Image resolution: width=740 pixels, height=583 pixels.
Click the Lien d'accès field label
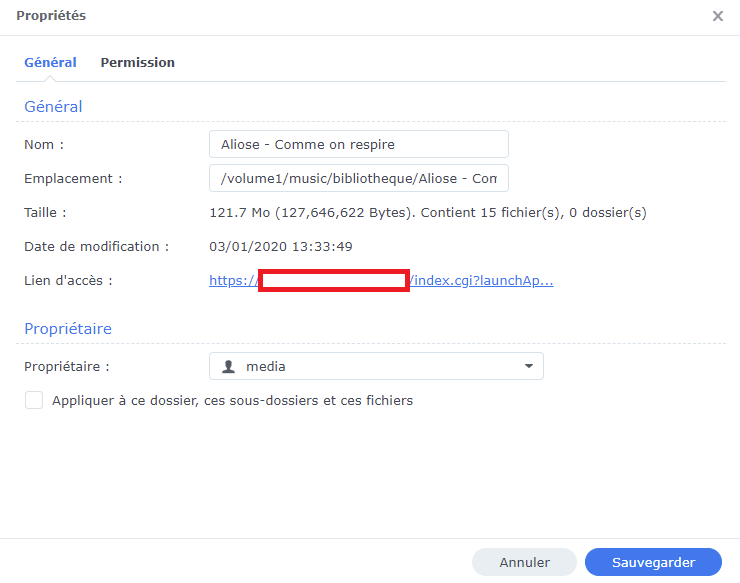(68, 280)
